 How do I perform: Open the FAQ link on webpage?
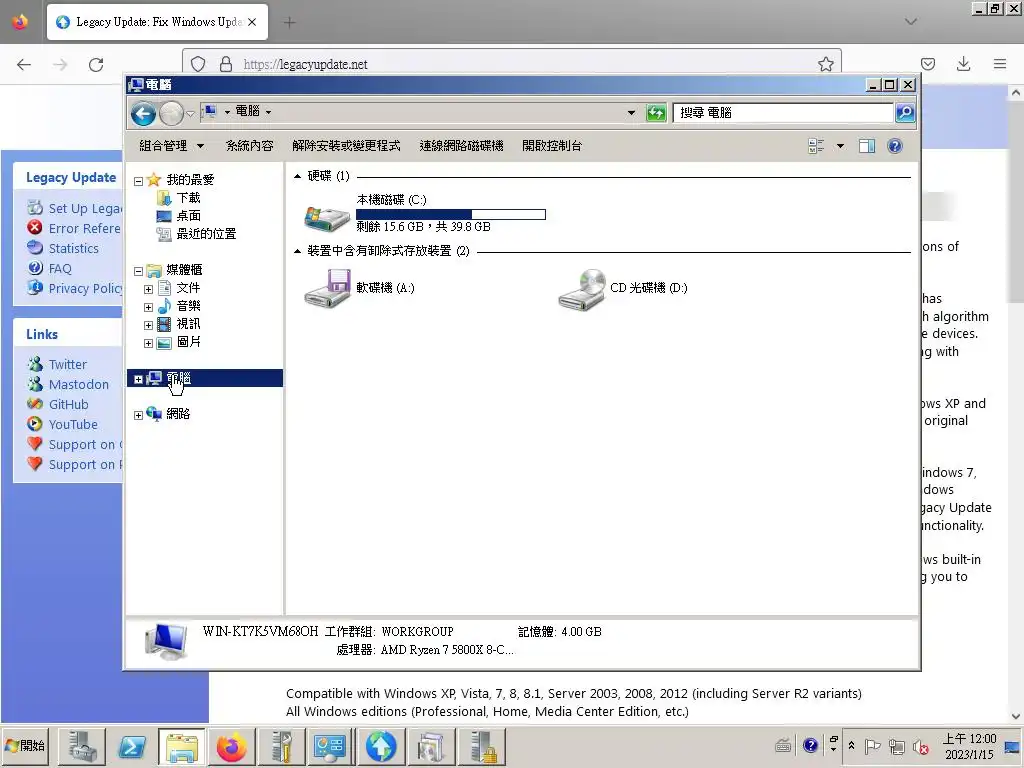tap(60, 268)
